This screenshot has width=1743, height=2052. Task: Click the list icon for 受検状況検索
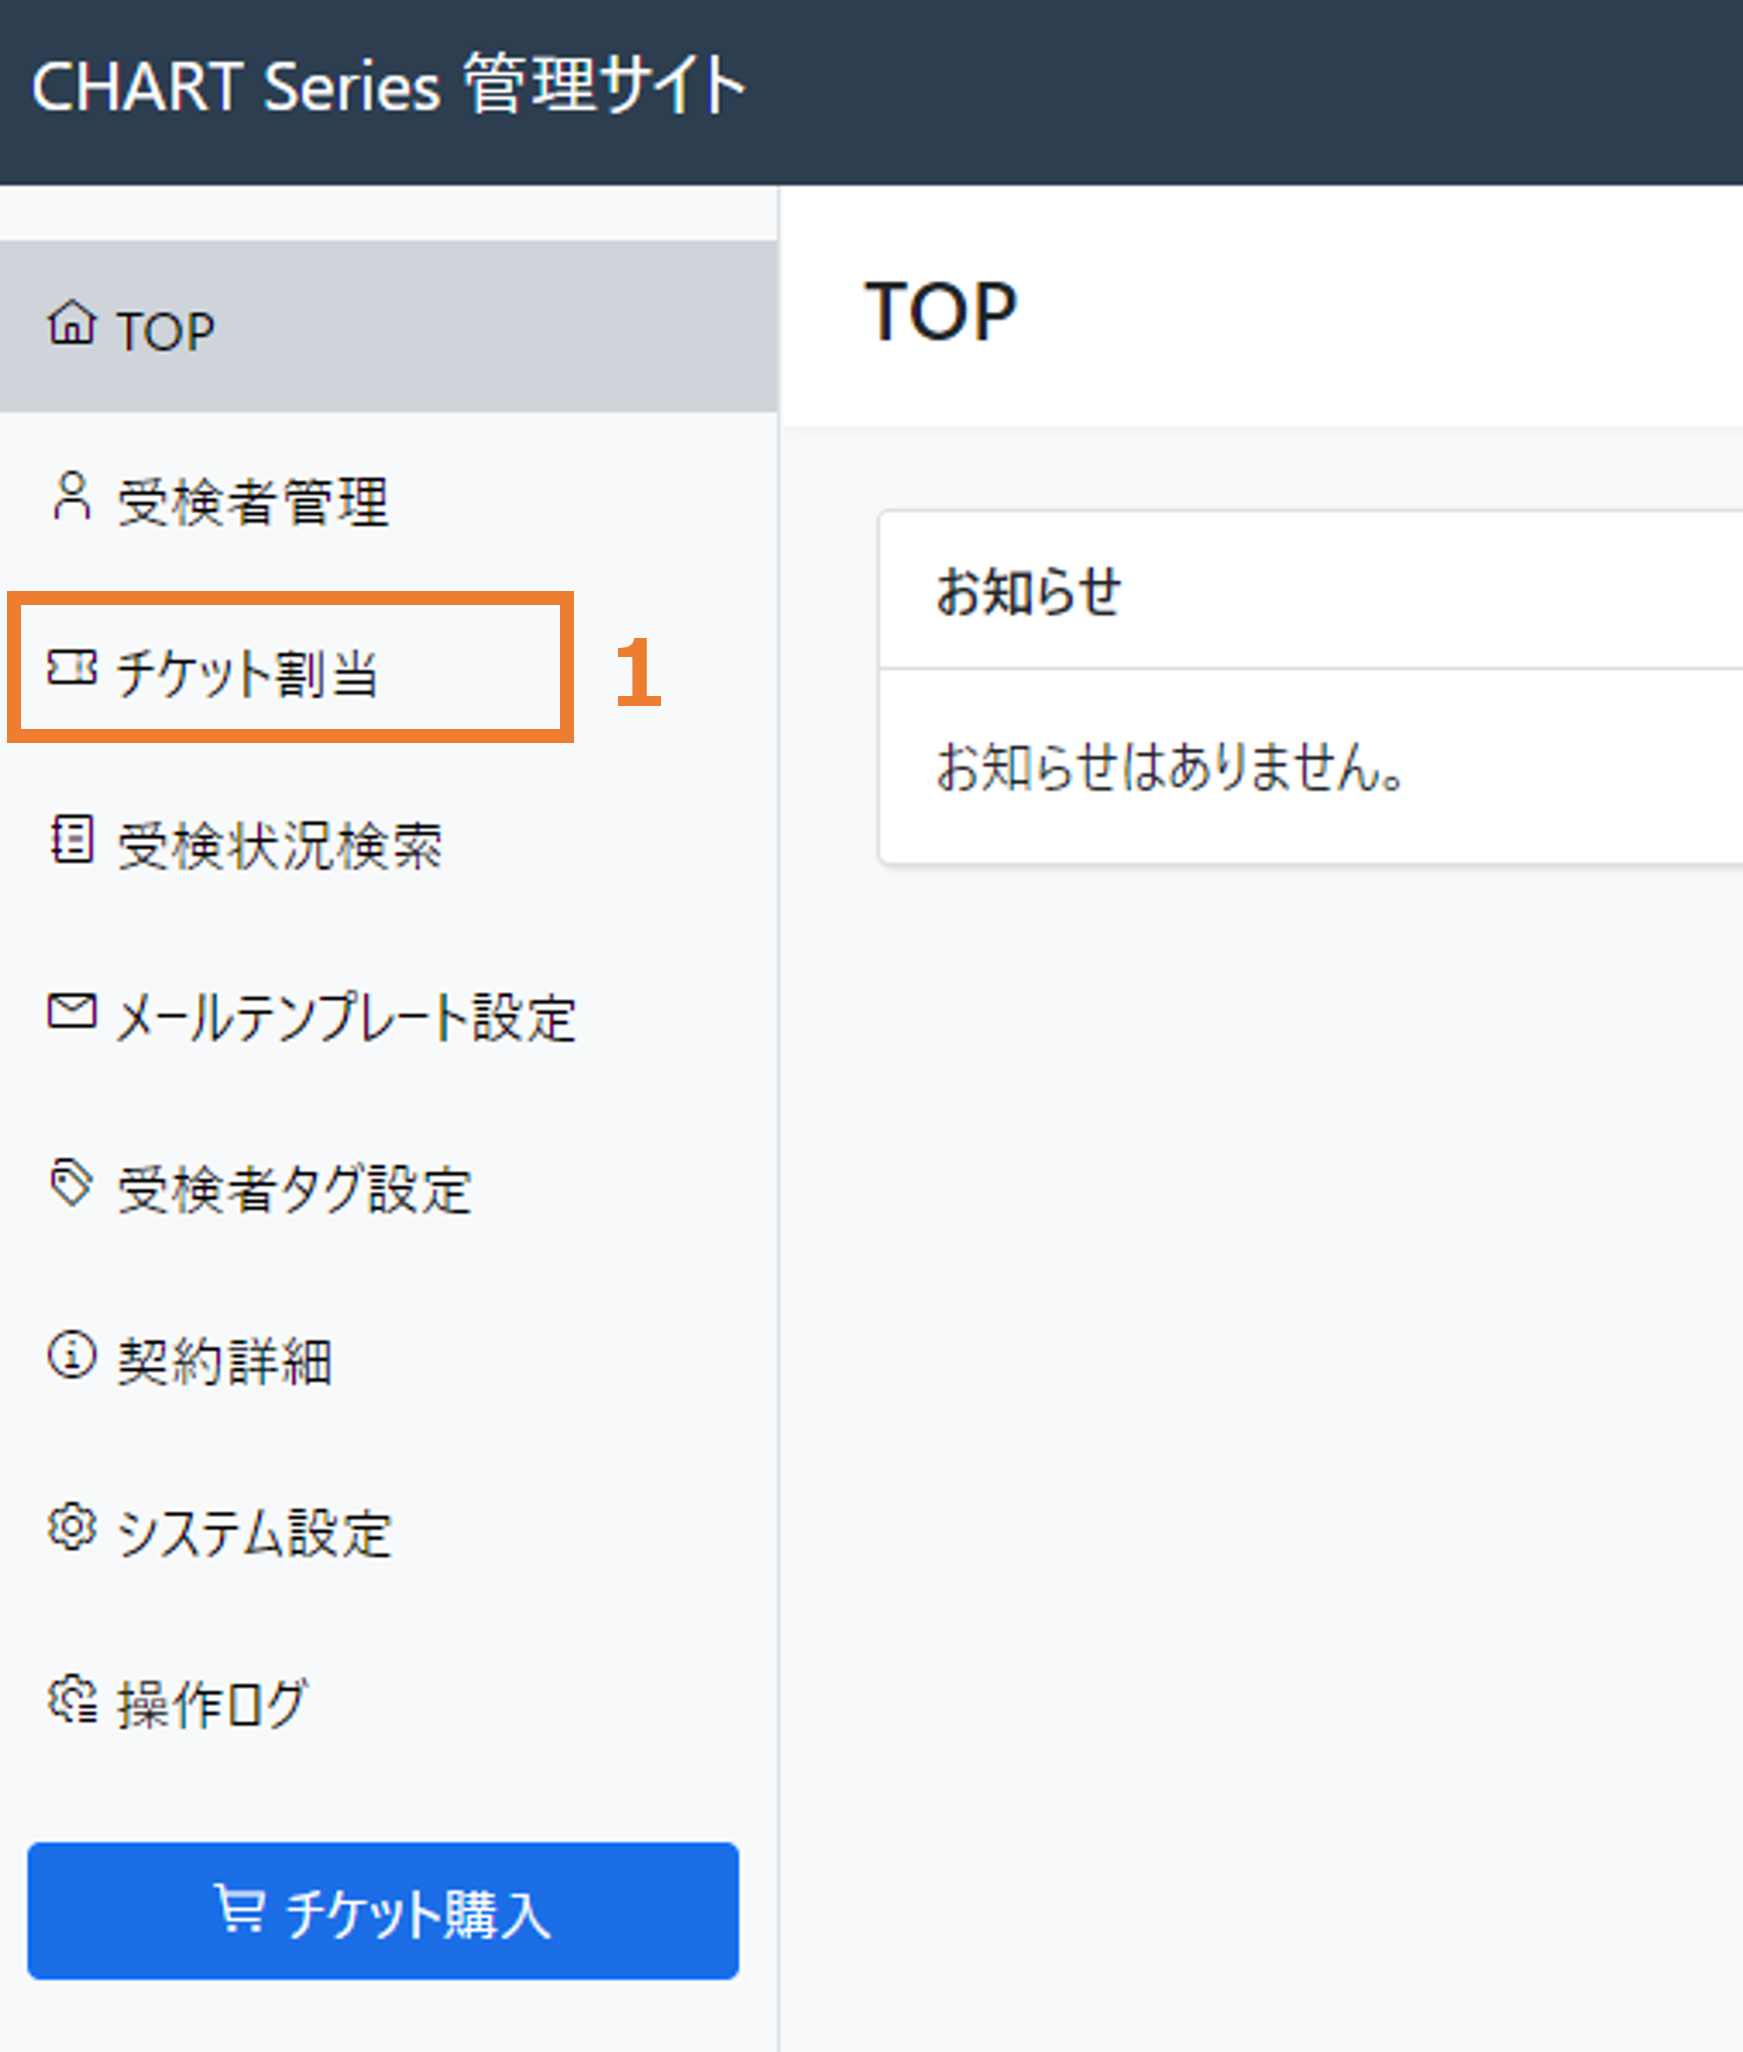(x=72, y=839)
